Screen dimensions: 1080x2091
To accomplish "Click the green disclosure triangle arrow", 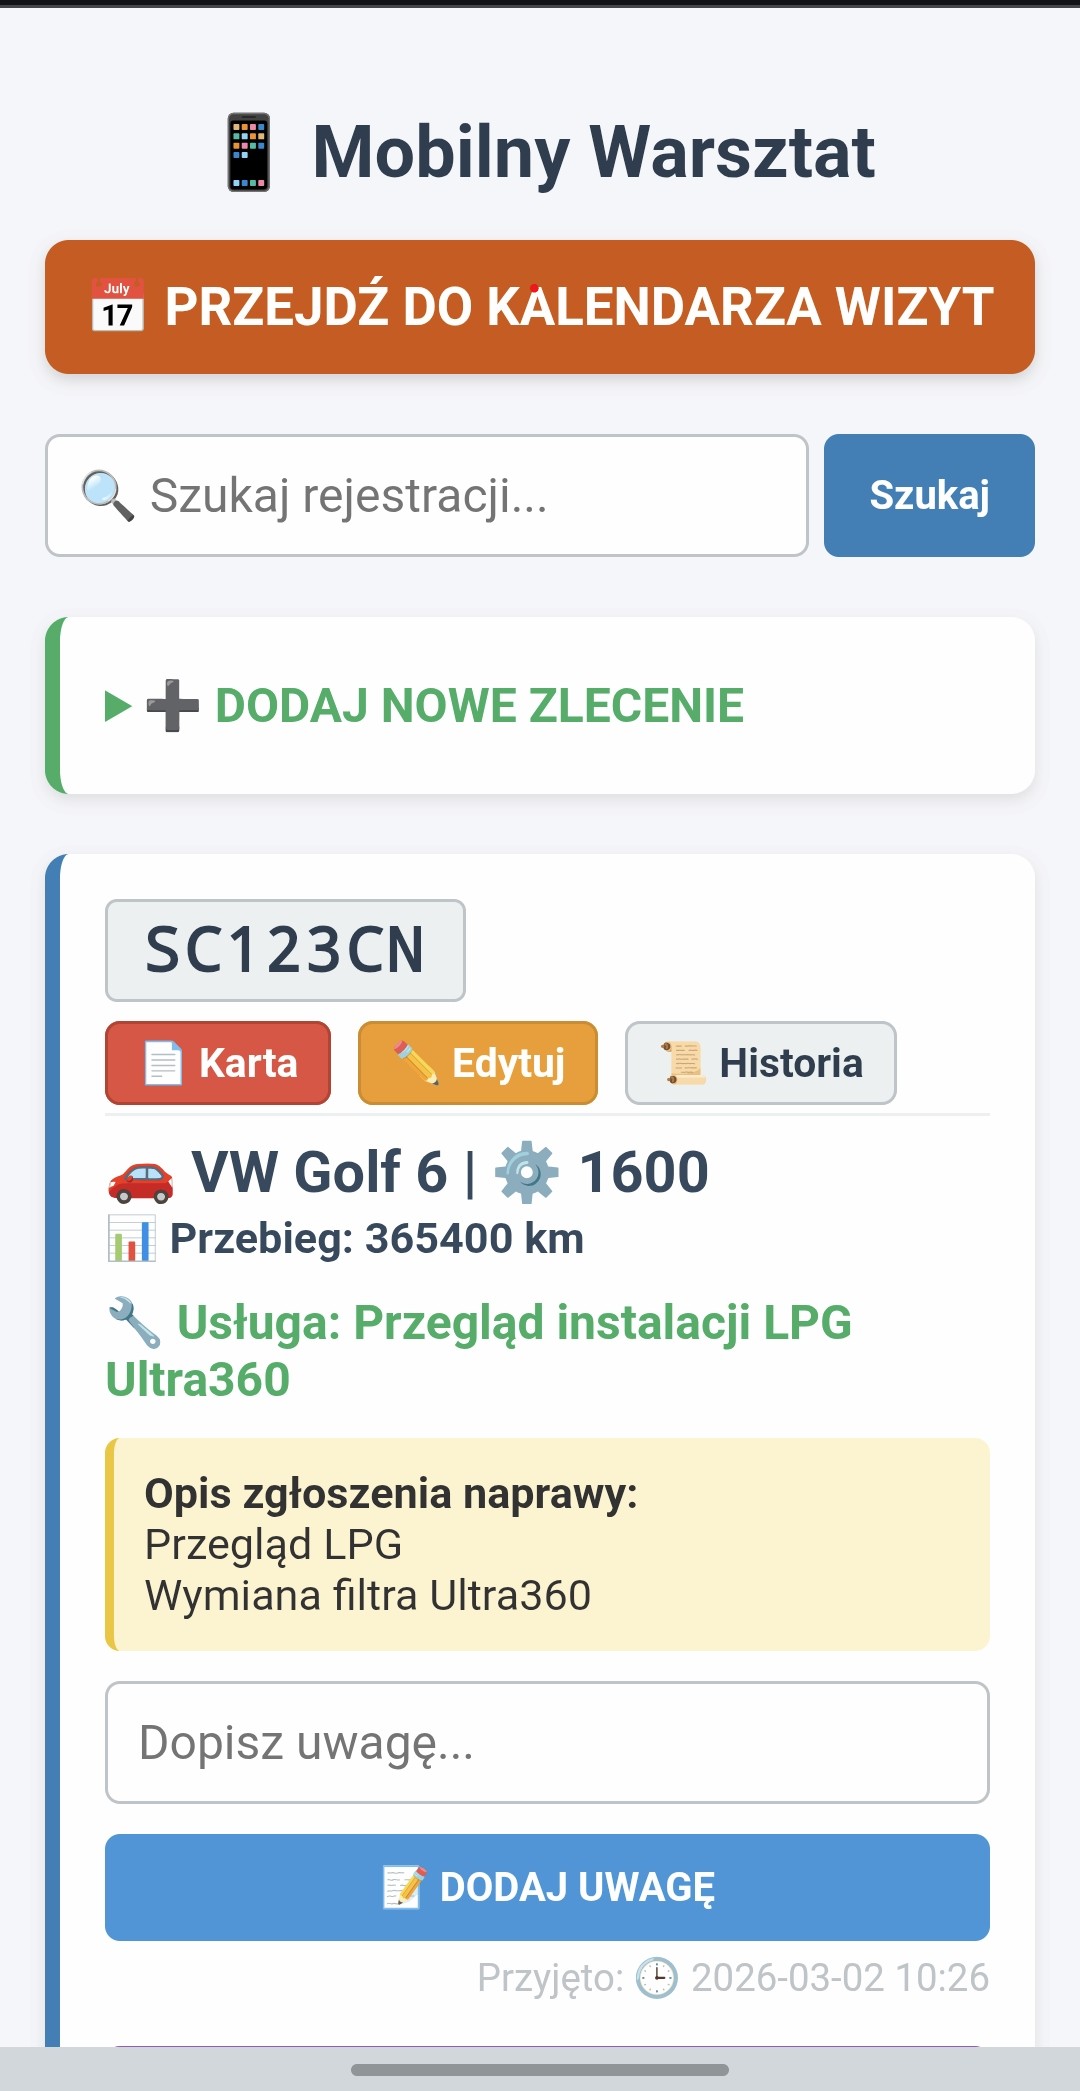I will coord(118,706).
